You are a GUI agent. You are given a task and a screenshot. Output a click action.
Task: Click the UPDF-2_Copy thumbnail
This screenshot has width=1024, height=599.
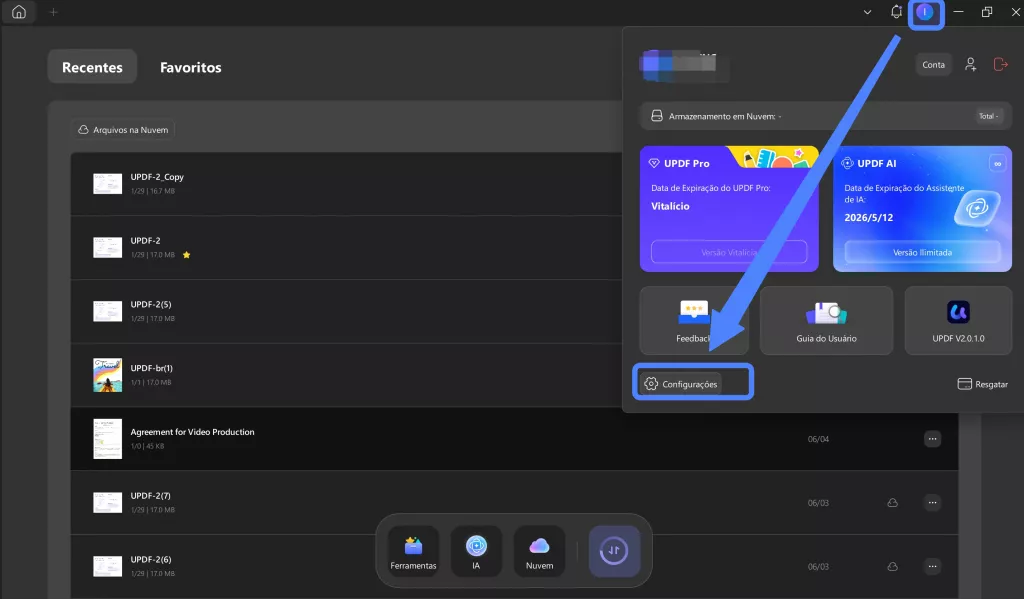pos(108,184)
